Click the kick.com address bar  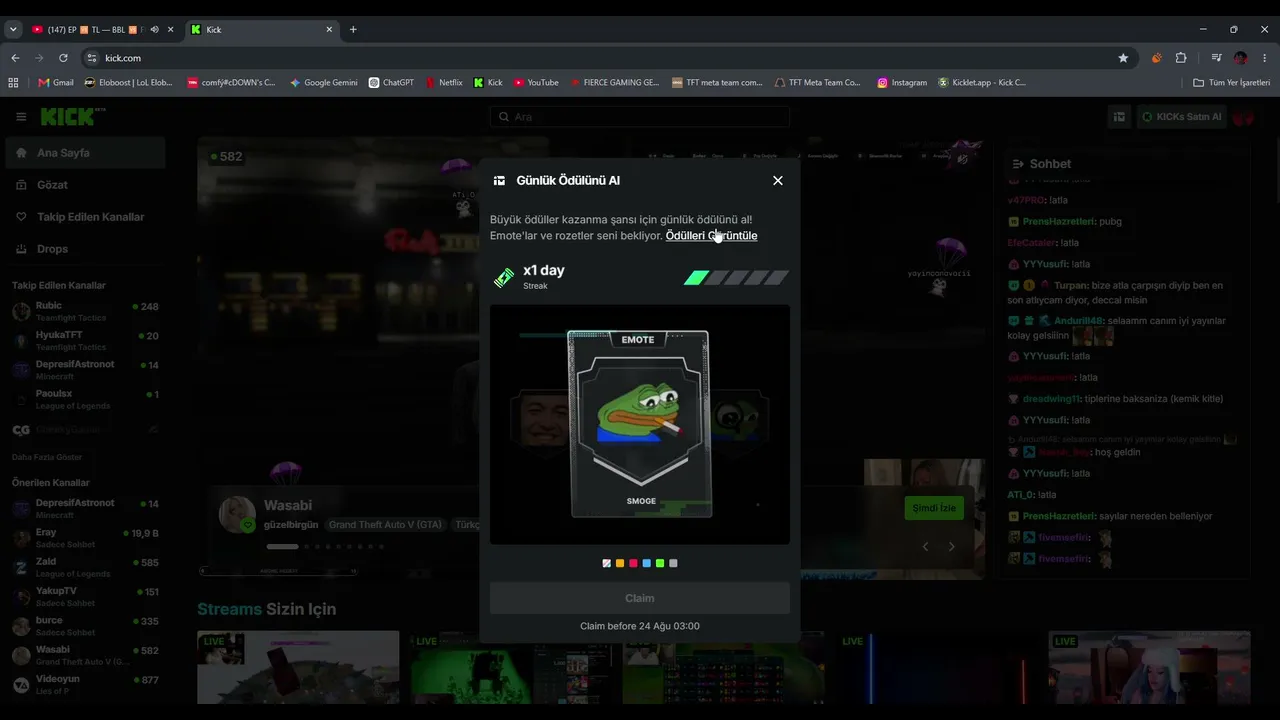tap(608, 58)
